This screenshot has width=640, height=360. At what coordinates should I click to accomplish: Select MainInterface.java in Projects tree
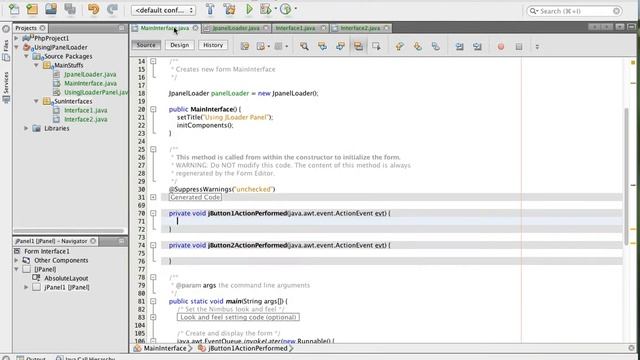coord(90,83)
